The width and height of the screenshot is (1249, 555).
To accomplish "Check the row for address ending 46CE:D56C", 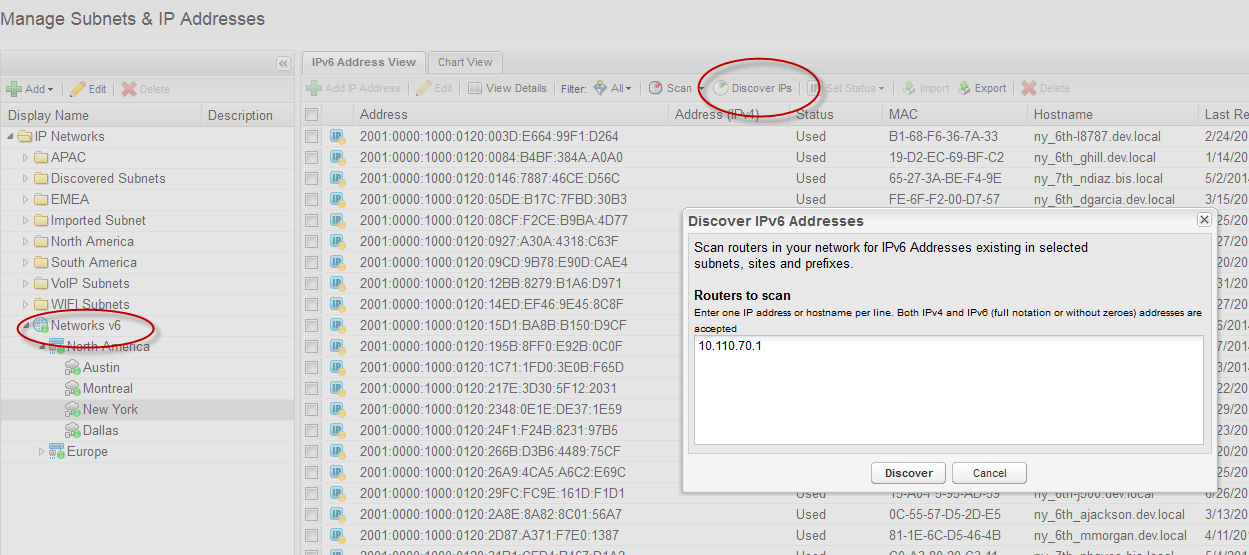I will tap(312, 178).
